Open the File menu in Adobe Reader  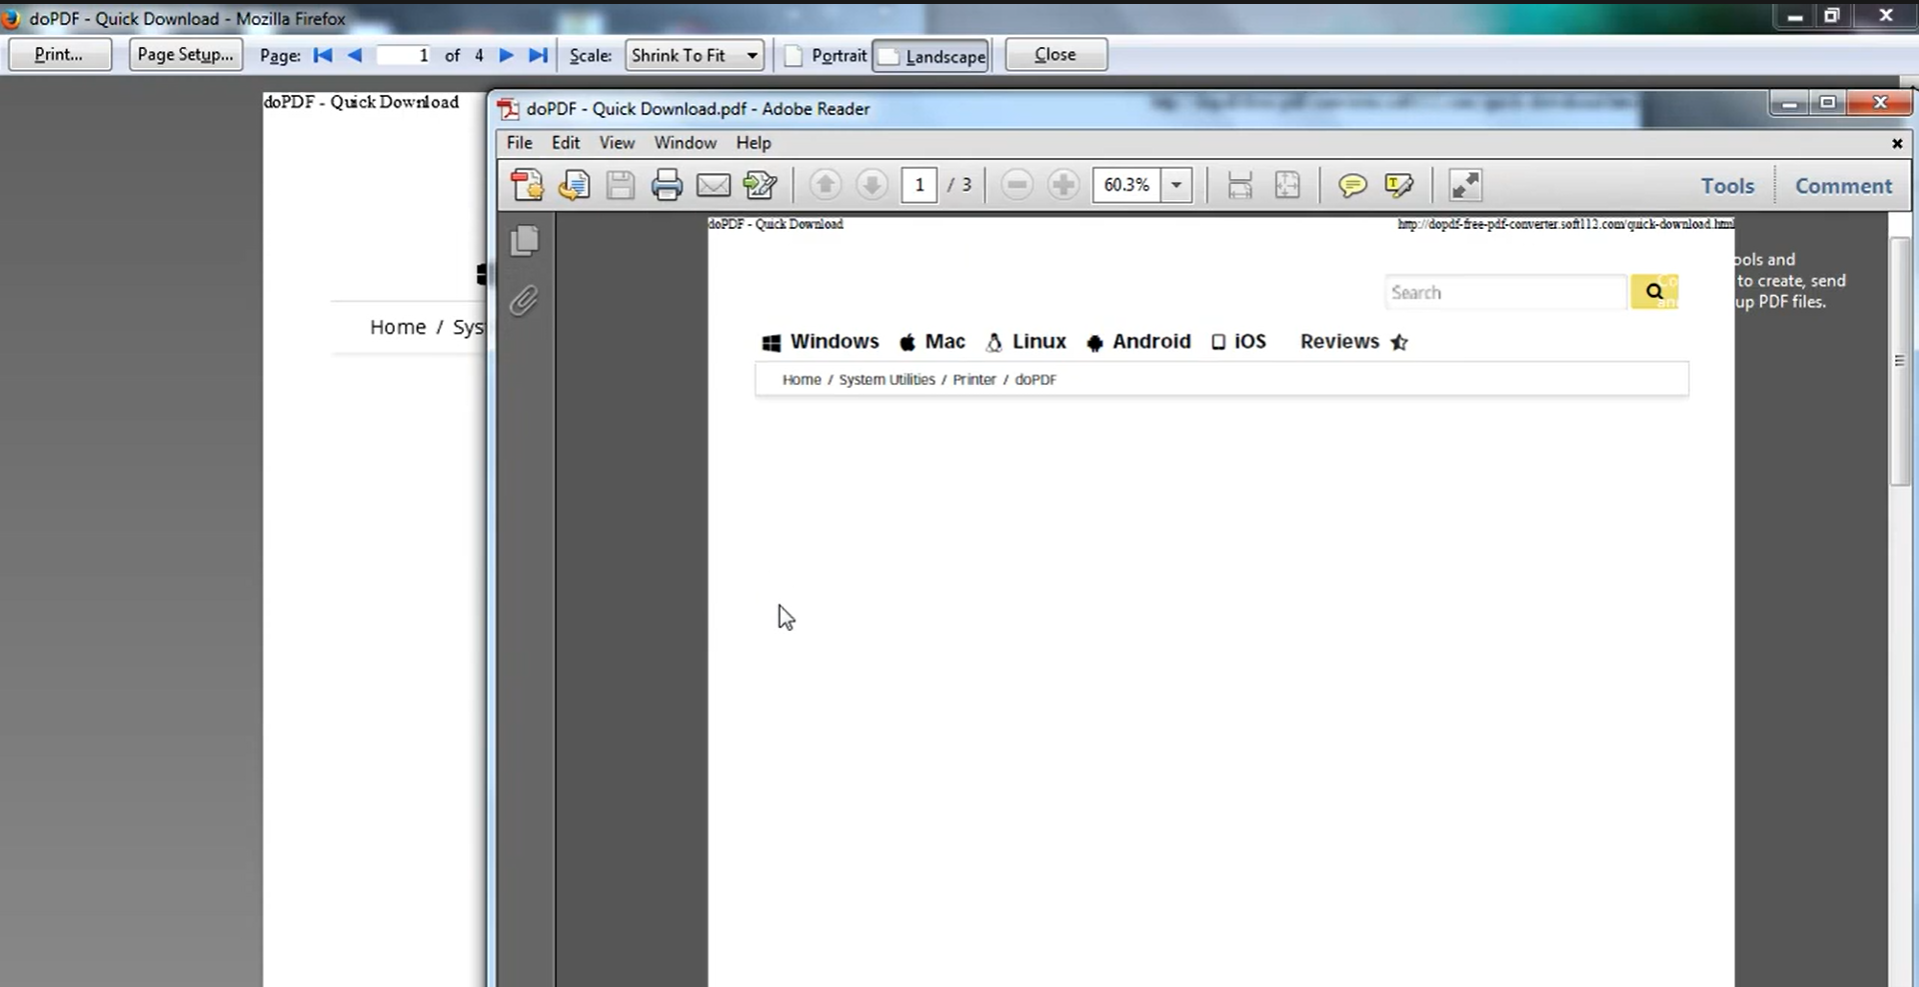point(519,143)
